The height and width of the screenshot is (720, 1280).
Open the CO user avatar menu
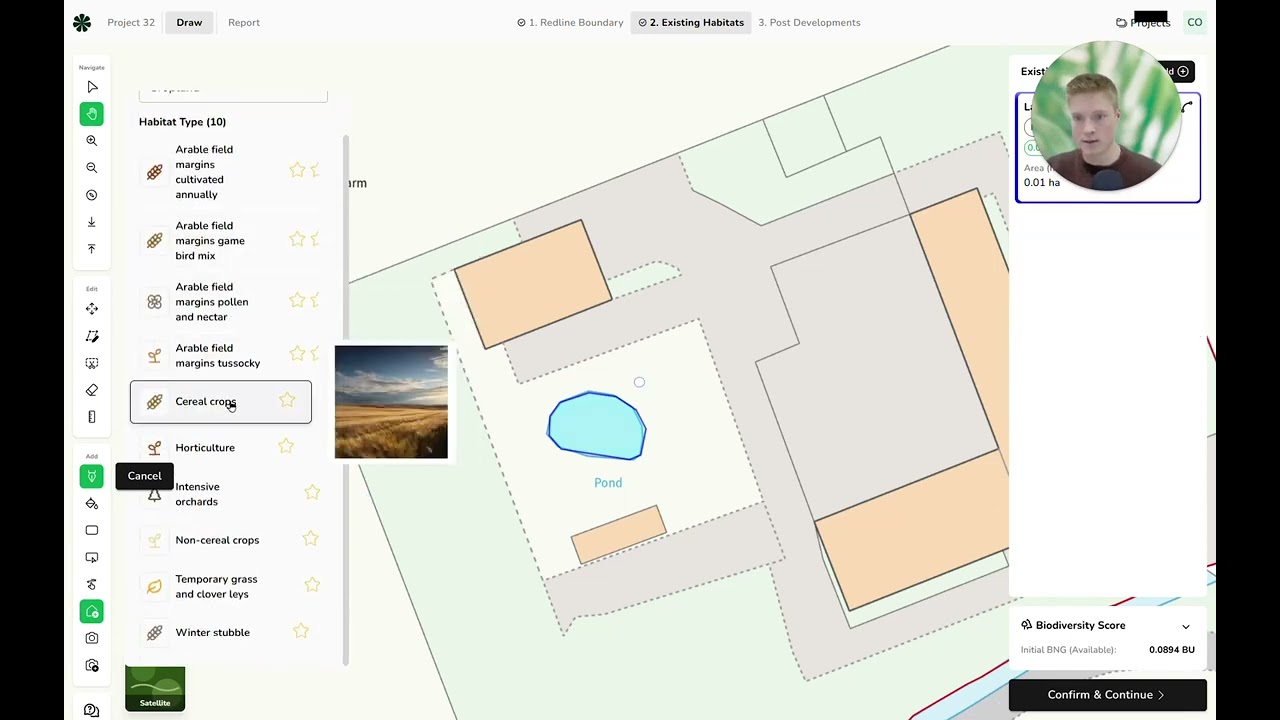pos(1195,22)
